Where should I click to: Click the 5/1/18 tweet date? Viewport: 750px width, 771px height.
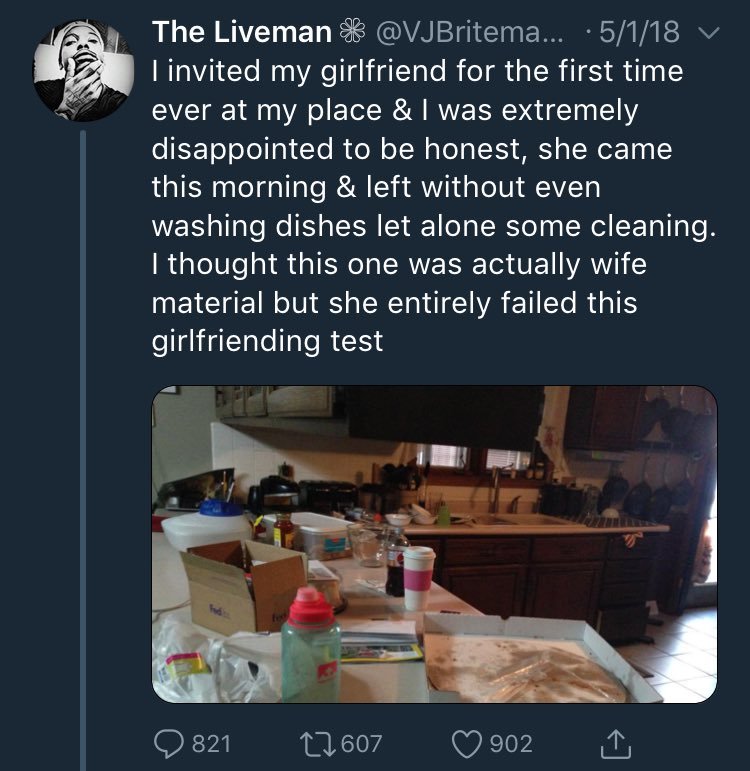(x=639, y=33)
